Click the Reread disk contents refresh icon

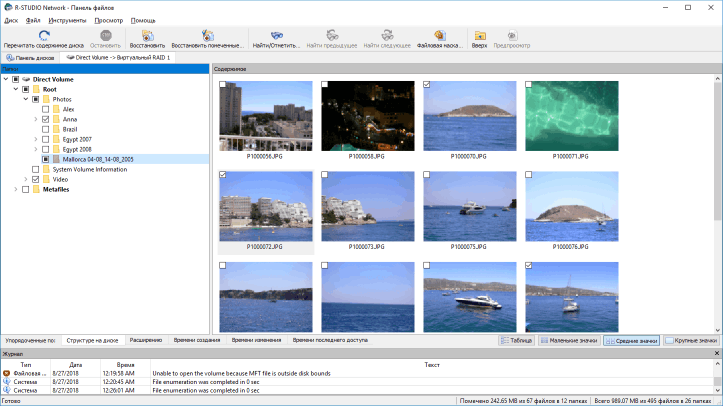(x=44, y=35)
